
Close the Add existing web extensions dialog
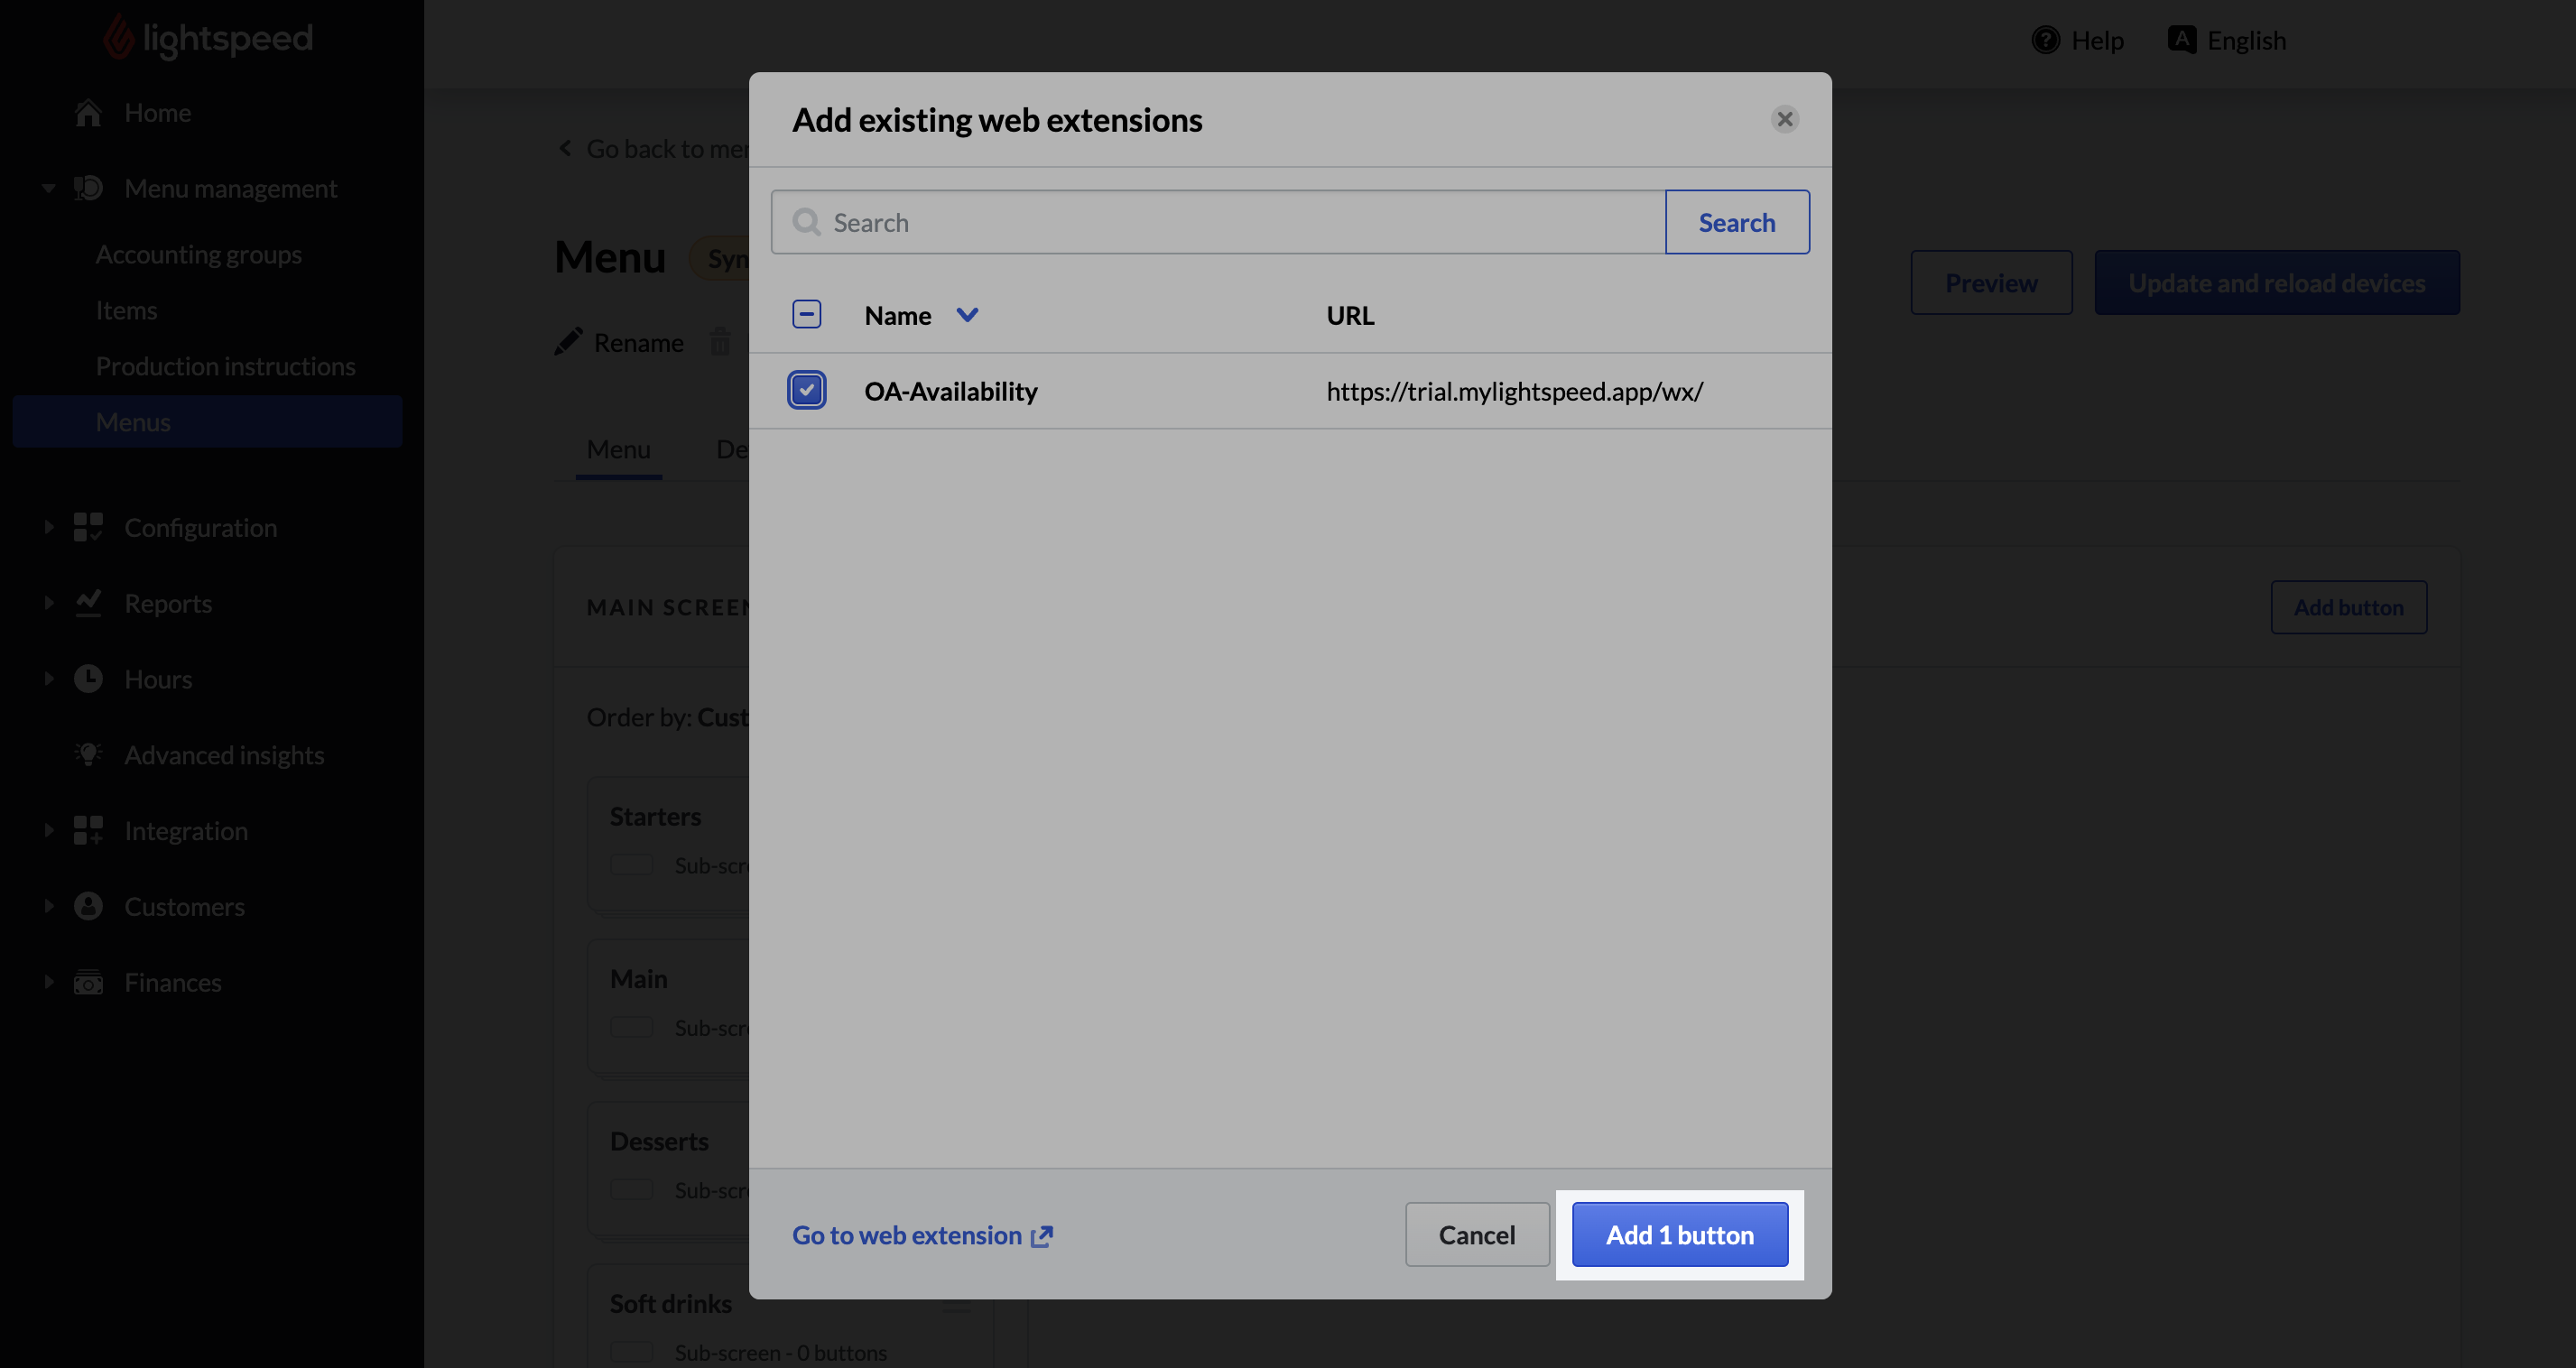click(1785, 119)
